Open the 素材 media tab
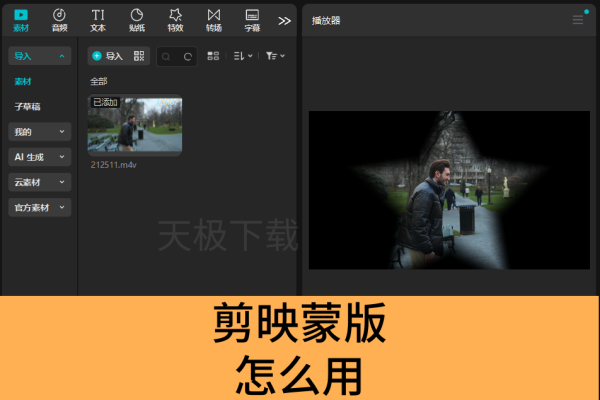 (x=21, y=21)
